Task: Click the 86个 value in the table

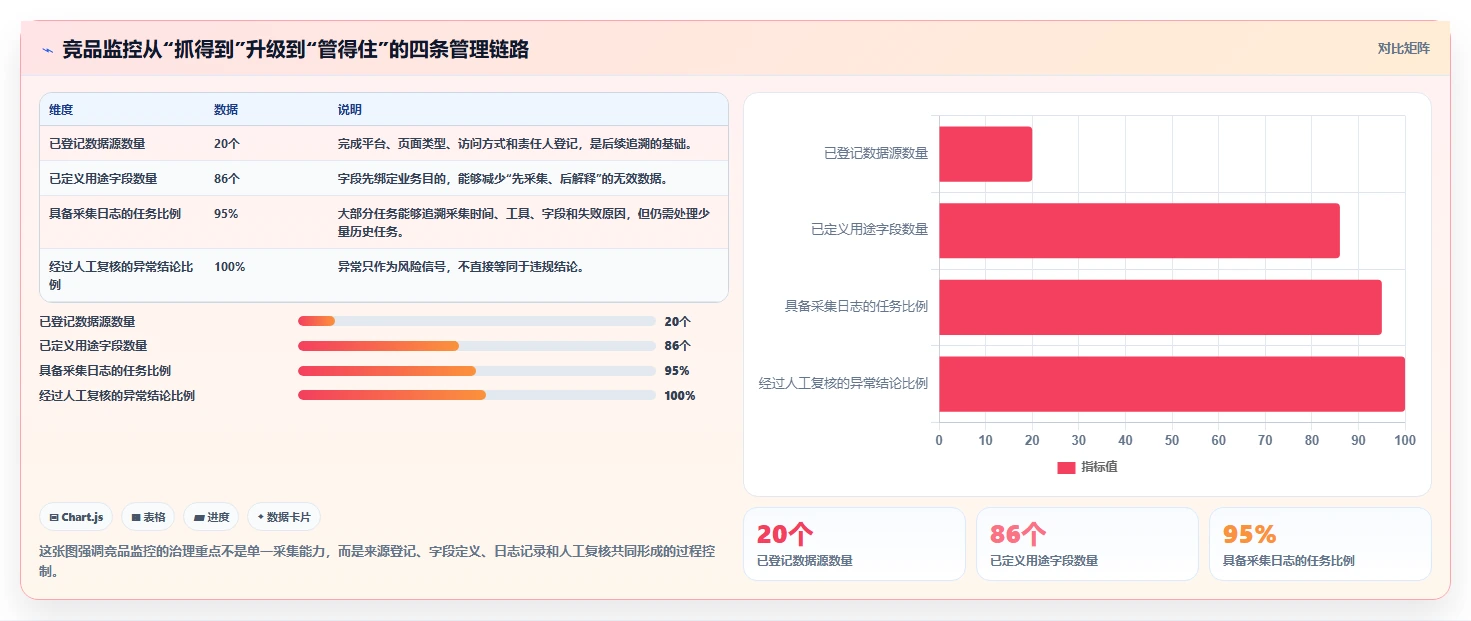Action: tap(227, 179)
